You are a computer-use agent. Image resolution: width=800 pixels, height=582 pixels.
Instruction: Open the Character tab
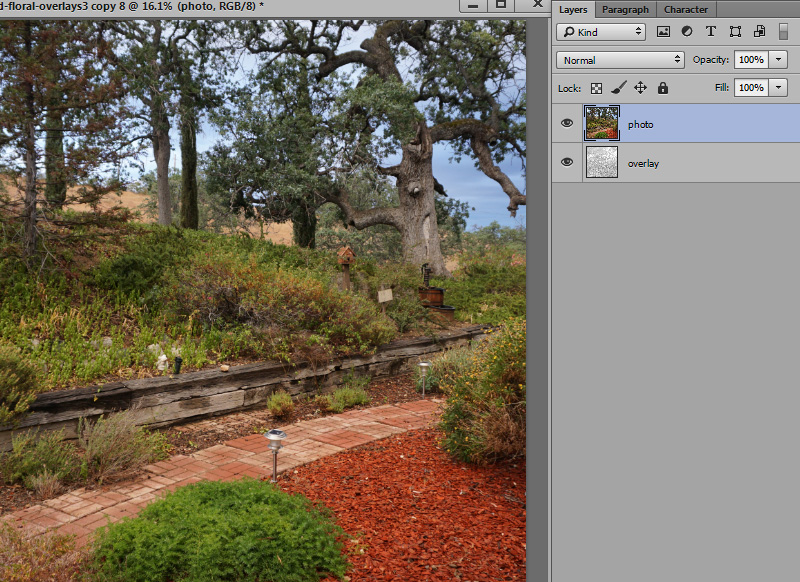tap(686, 10)
